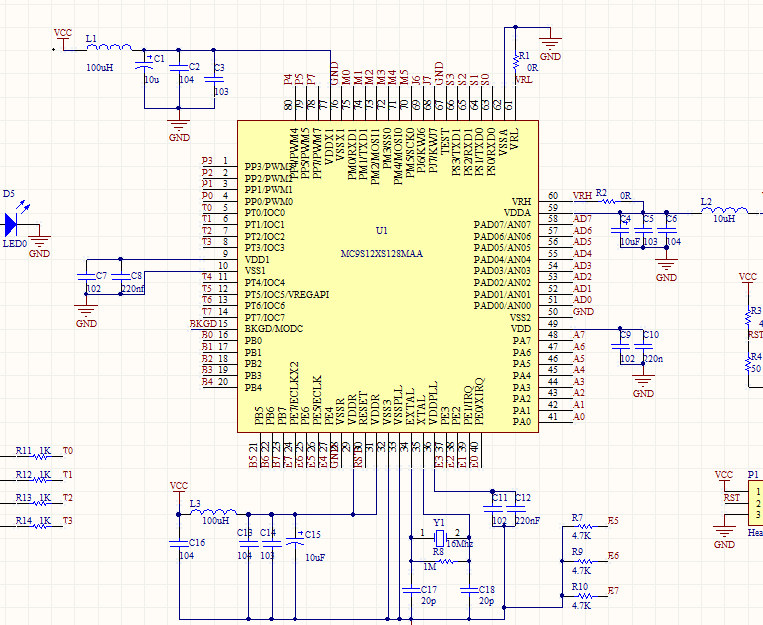Screen dimensions: 763x625
Task: Select the VCC power port above L3
Action: point(179,492)
